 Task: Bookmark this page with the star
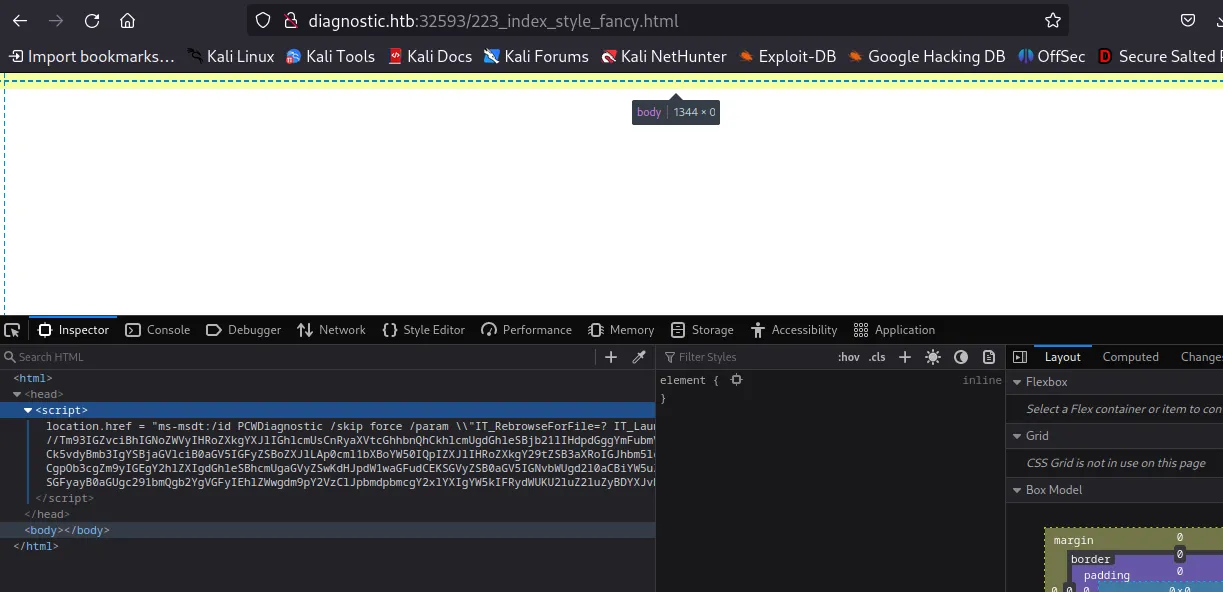(x=1052, y=21)
